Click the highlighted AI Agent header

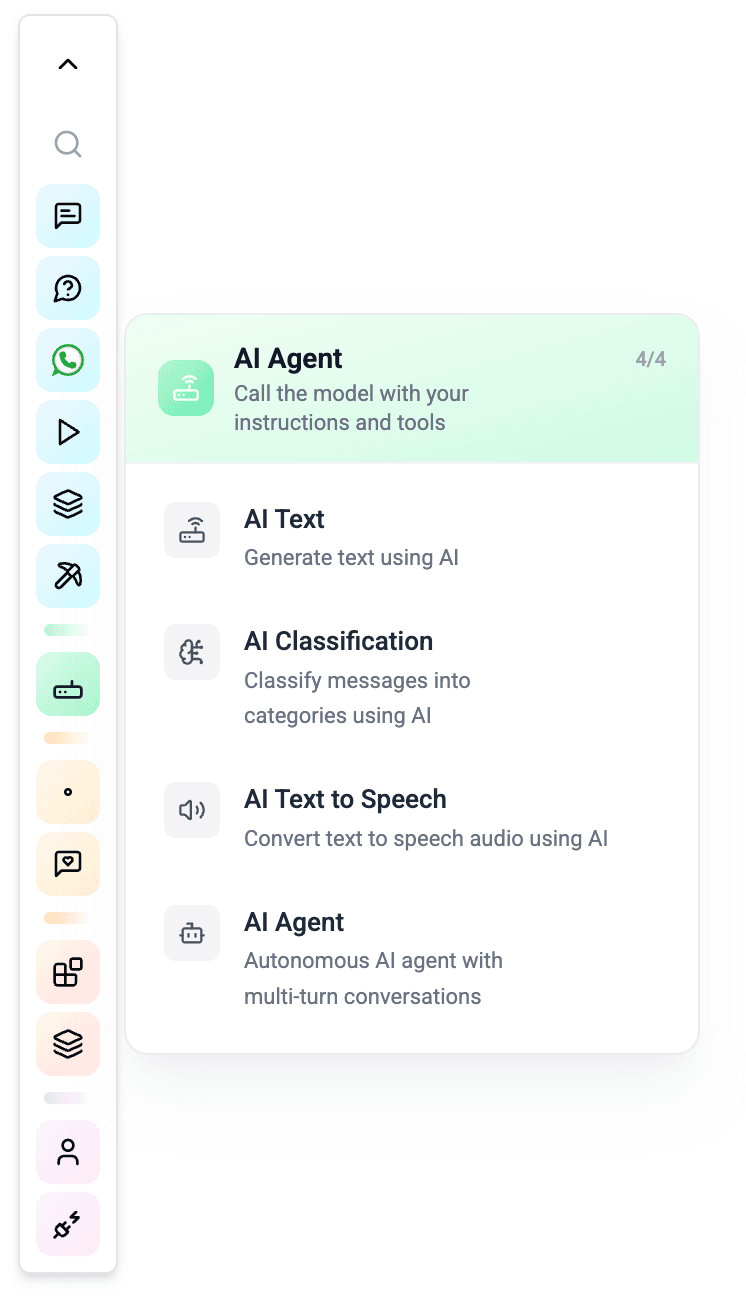click(x=411, y=389)
